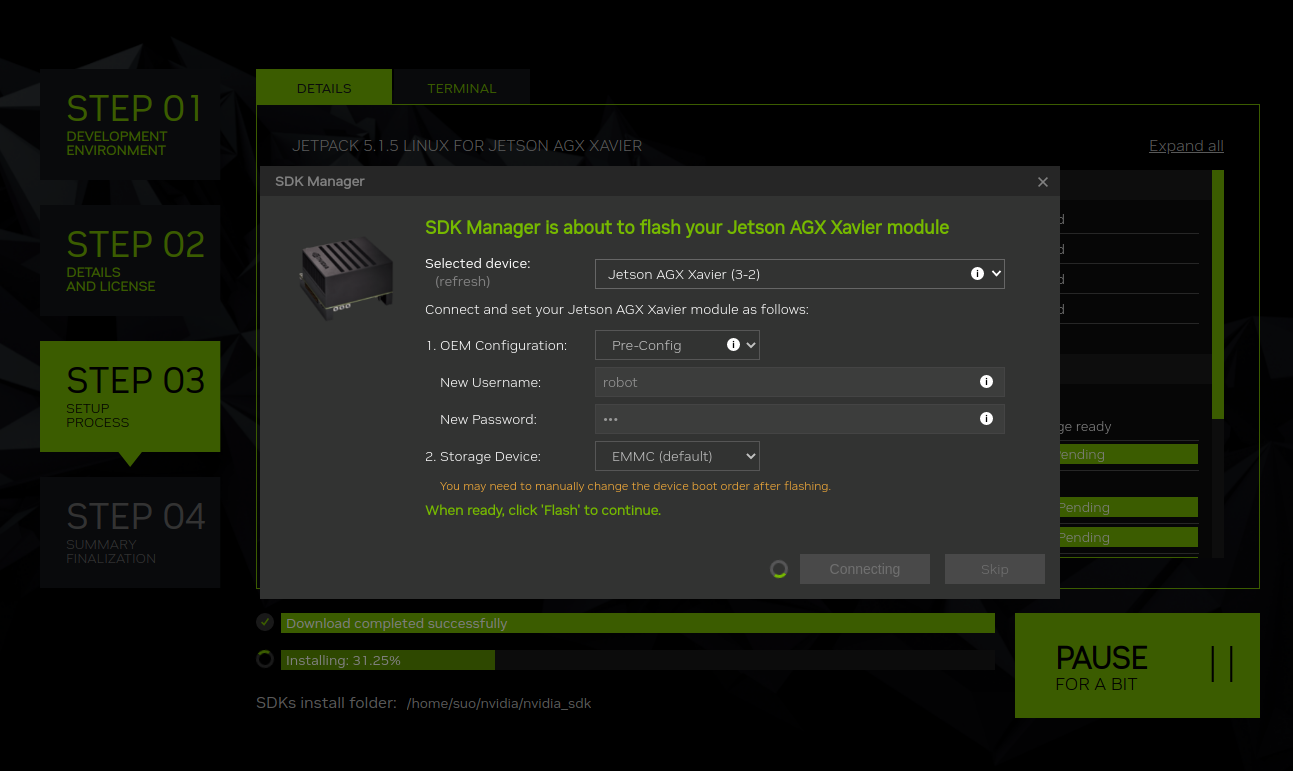The height and width of the screenshot is (771, 1293).
Task: Click the spinner icon next to Connecting
Action: click(x=779, y=569)
